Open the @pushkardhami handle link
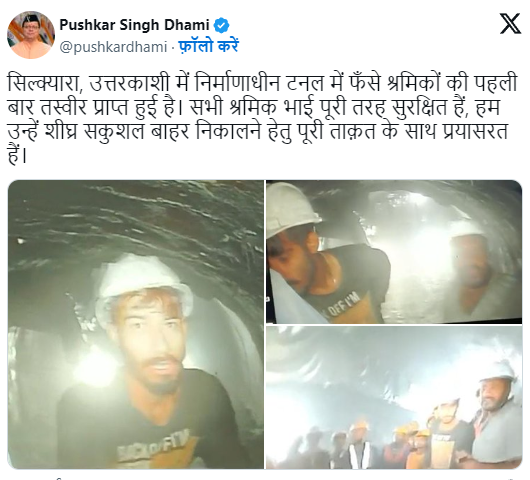530x480 pixels. point(113,47)
